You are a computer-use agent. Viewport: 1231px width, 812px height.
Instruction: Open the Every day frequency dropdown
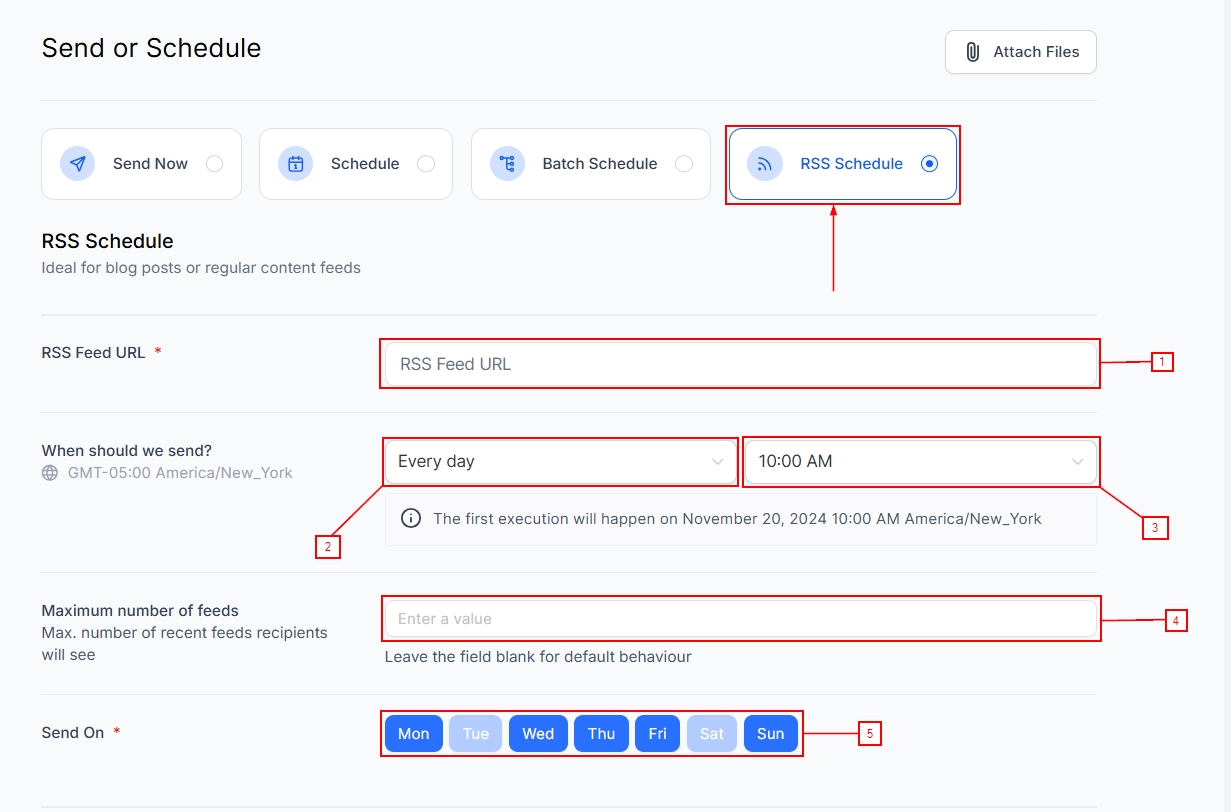coord(561,462)
